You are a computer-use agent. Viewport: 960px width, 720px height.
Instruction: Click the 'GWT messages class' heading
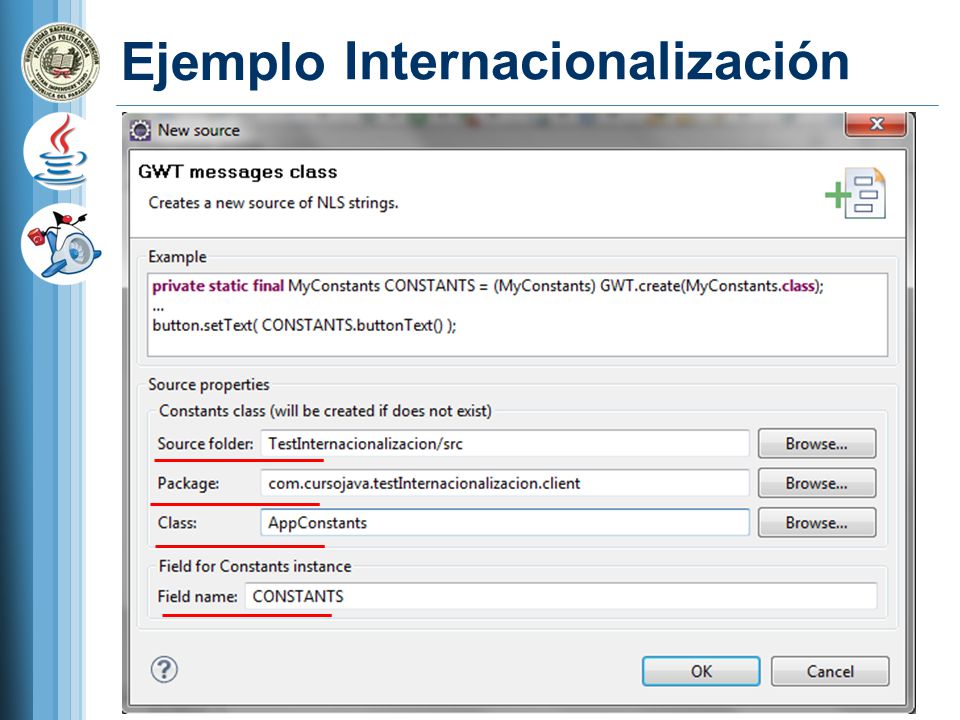point(238,172)
